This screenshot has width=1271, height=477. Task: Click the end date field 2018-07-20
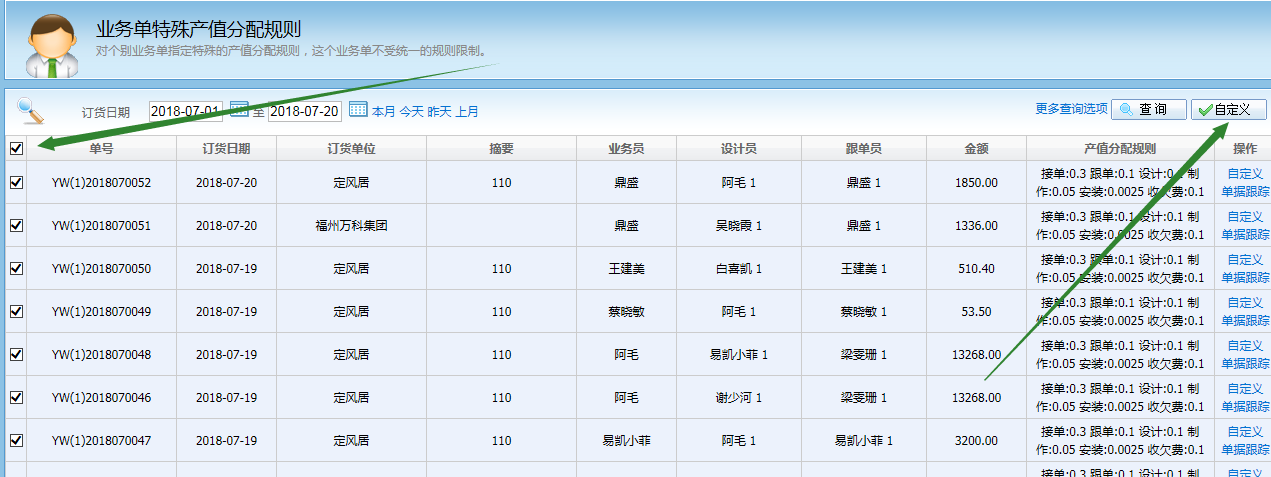305,111
